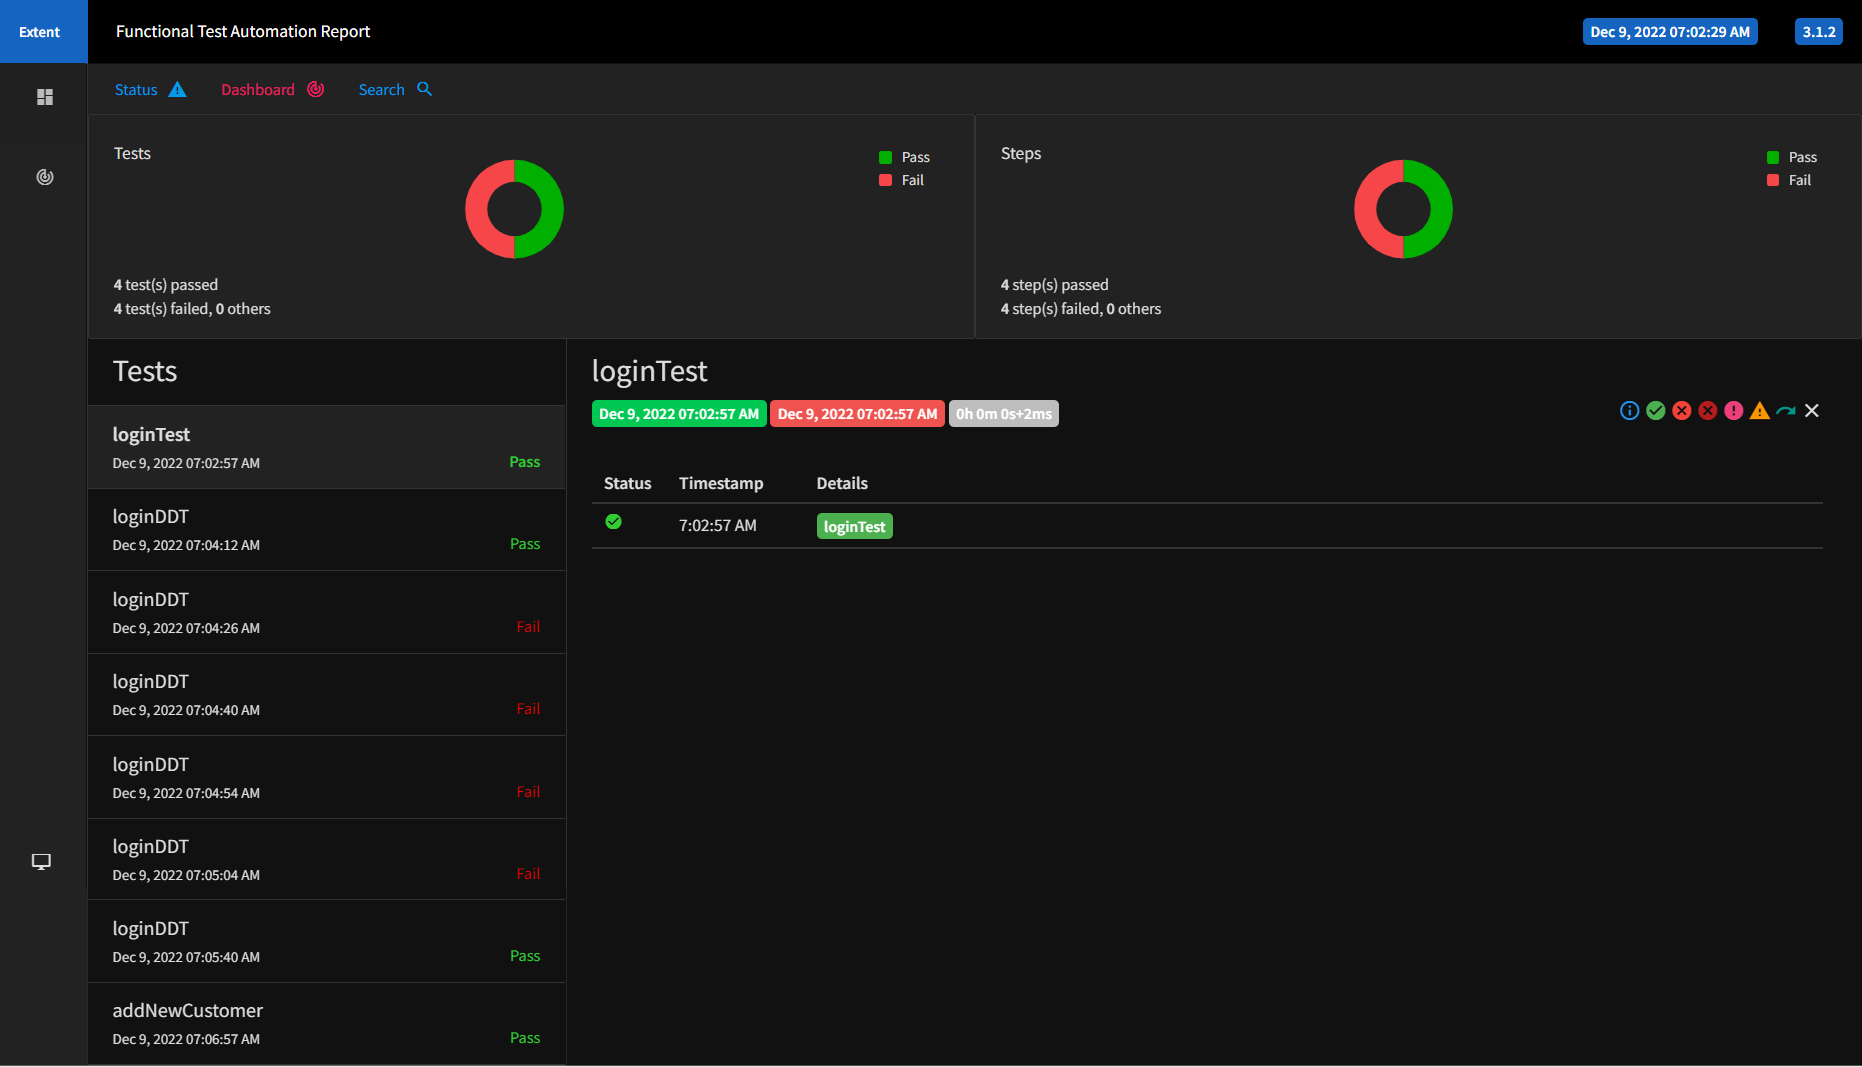Open the failing loginDDT run from 07:04:26 AM
This screenshot has height=1067, width=1862.
point(326,612)
